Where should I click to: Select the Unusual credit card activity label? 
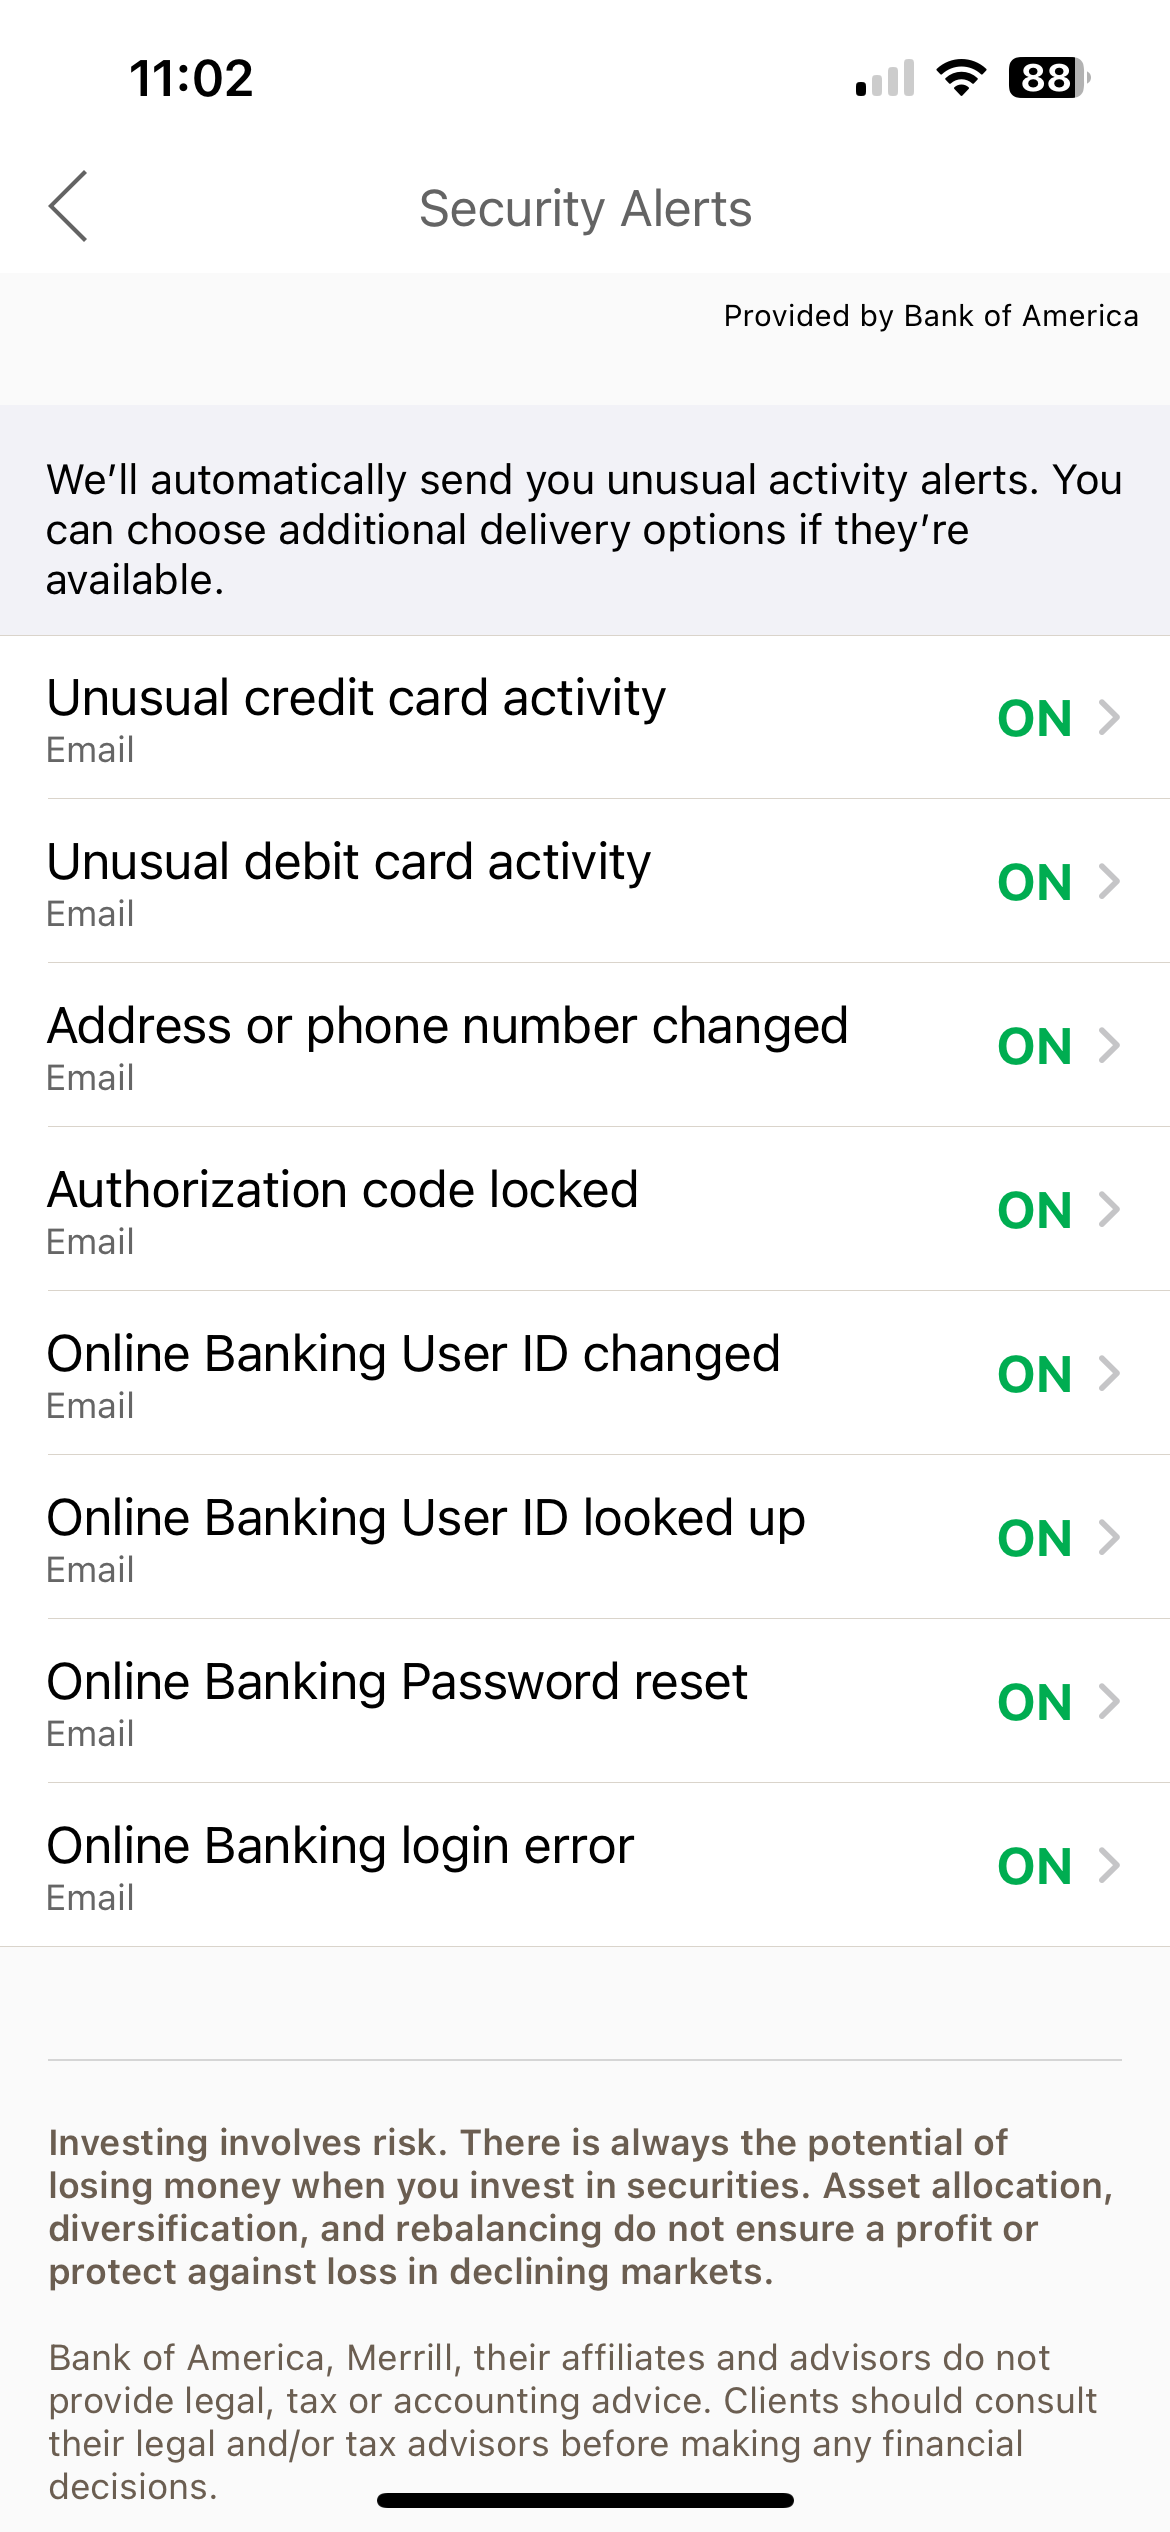356,698
